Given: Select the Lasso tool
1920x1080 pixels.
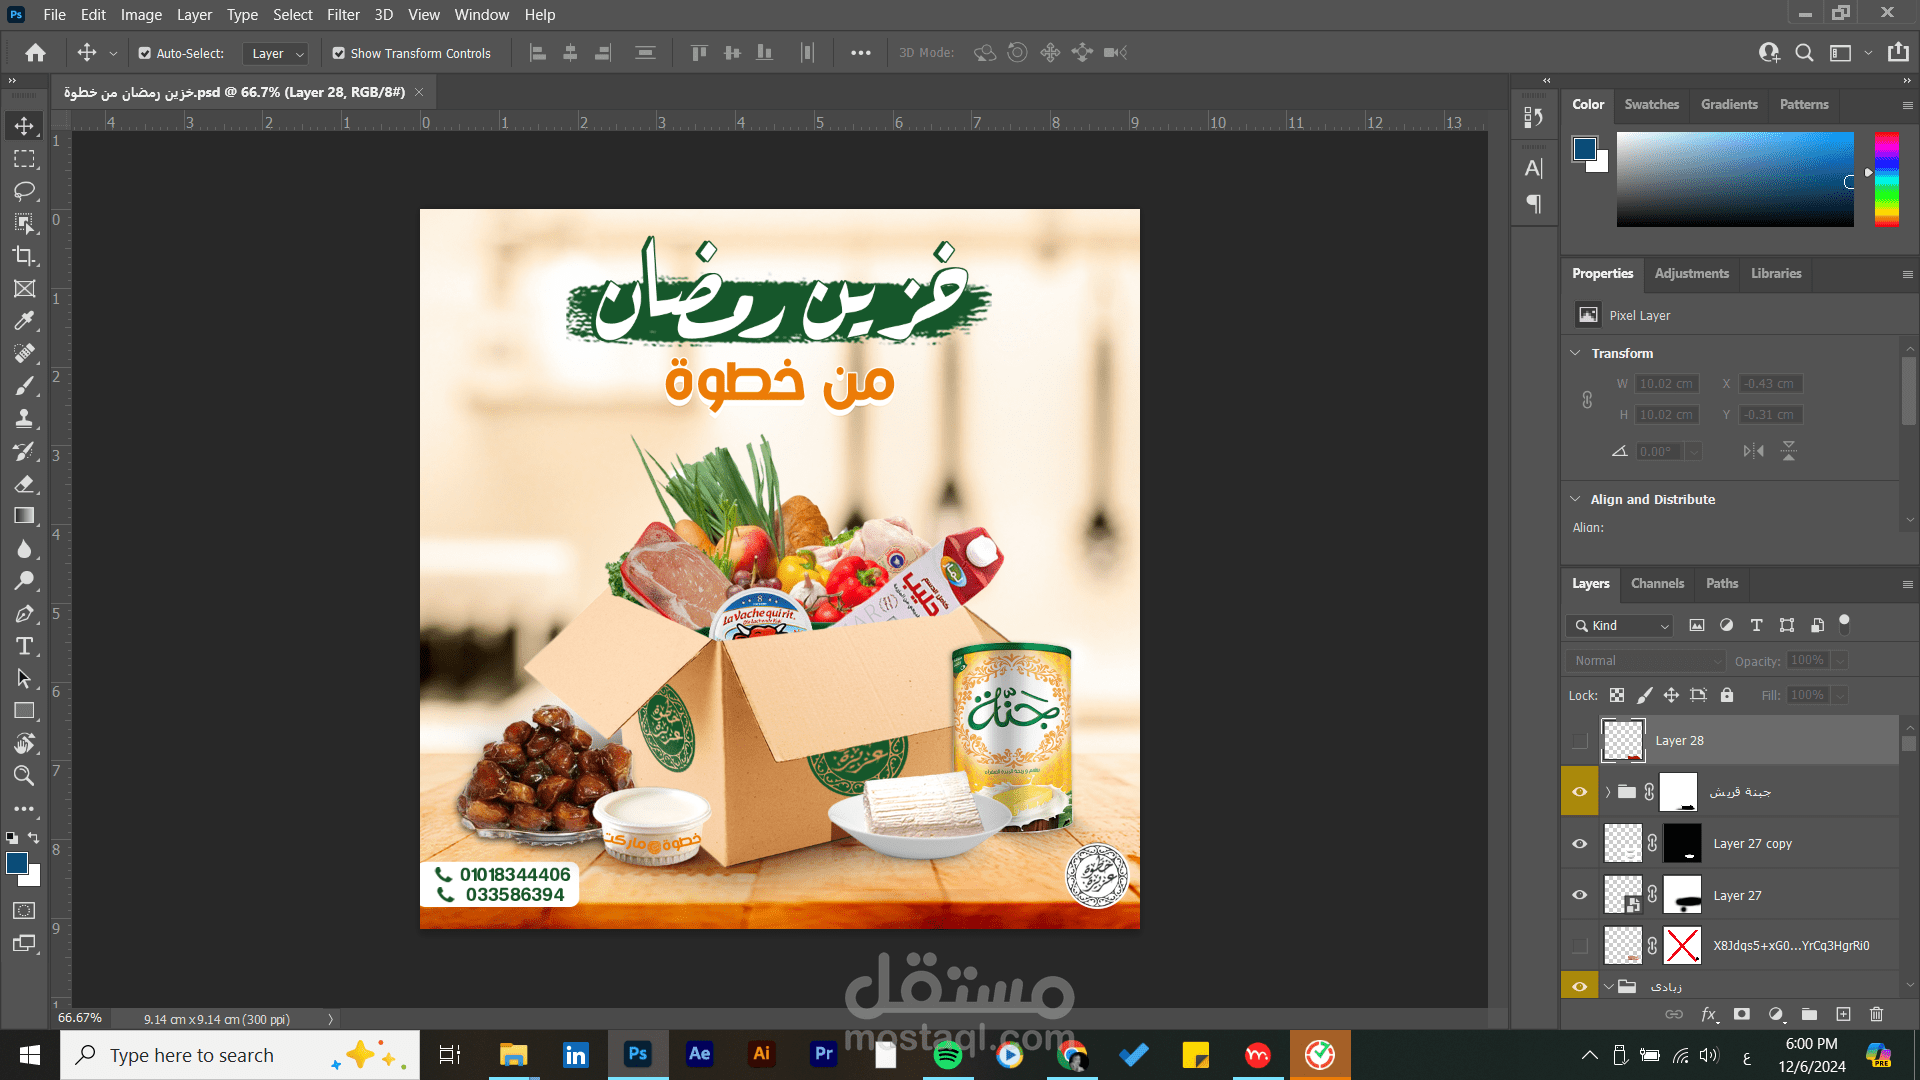Looking at the screenshot, I should [x=24, y=191].
